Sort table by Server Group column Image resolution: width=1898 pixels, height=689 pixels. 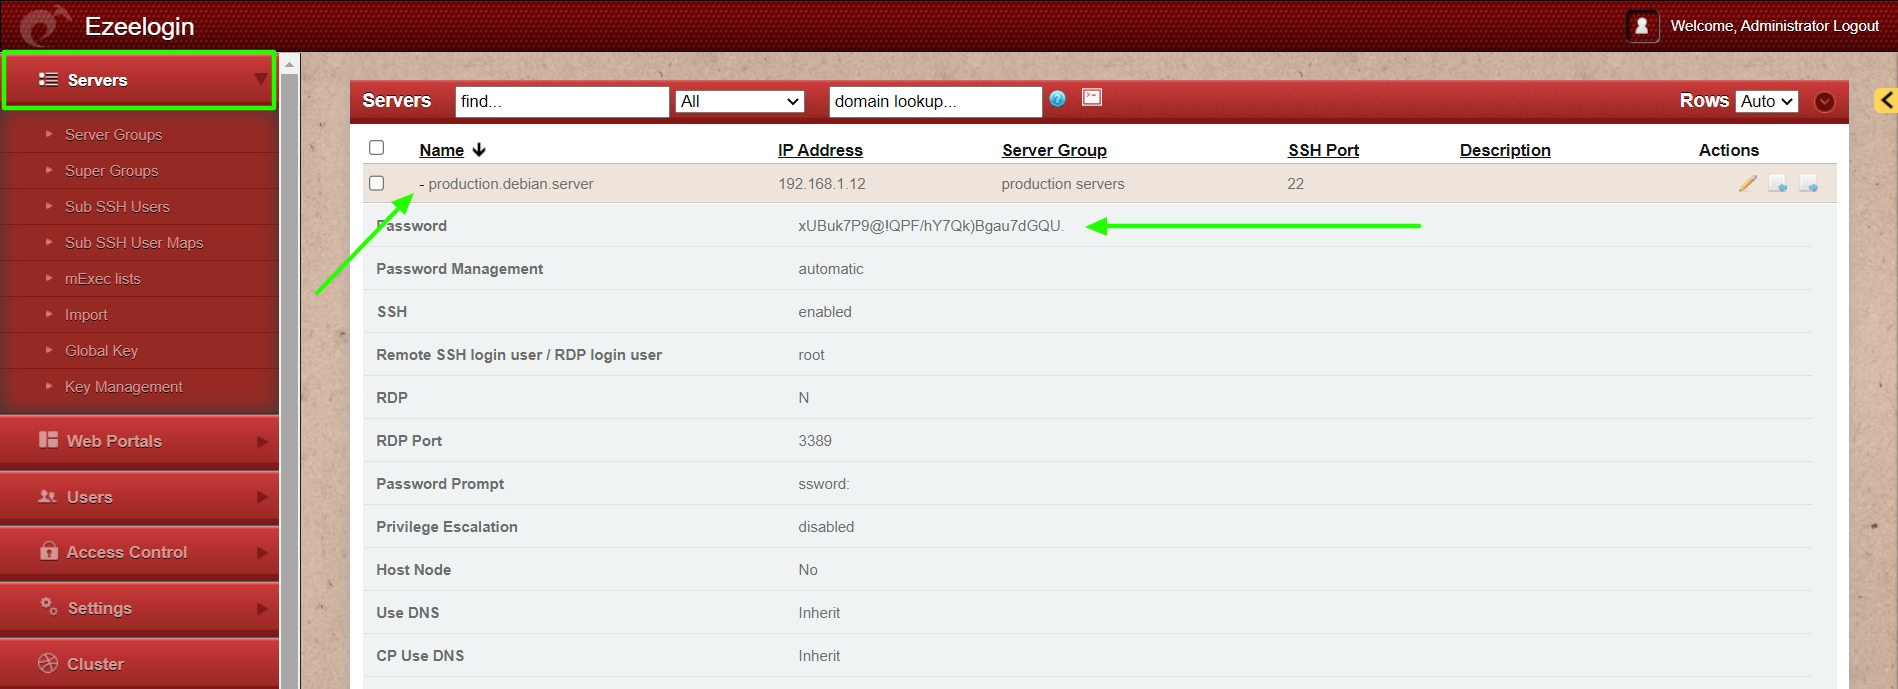[x=1054, y=150]
